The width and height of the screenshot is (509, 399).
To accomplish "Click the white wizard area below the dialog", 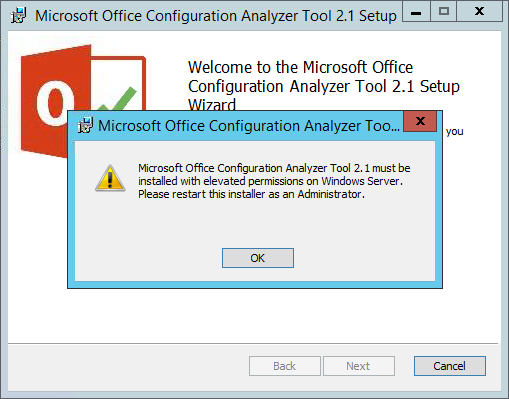I will coord(254,315).
